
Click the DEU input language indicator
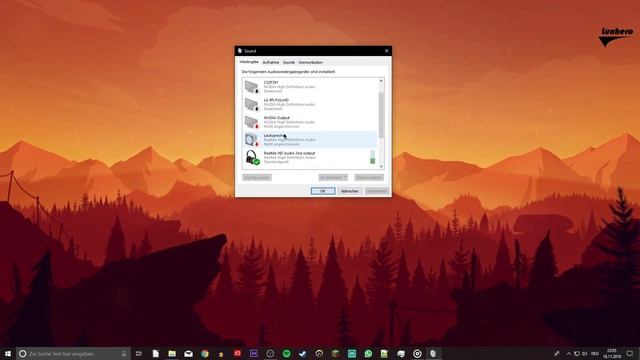coord(595,354)
